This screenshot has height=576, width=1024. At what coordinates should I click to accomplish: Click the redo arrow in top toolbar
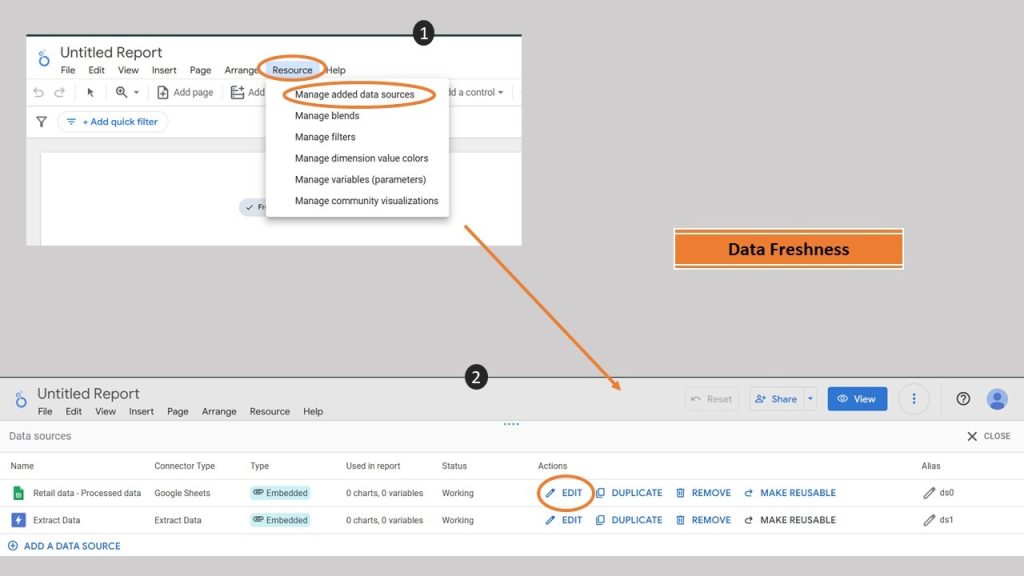point(59,92)
